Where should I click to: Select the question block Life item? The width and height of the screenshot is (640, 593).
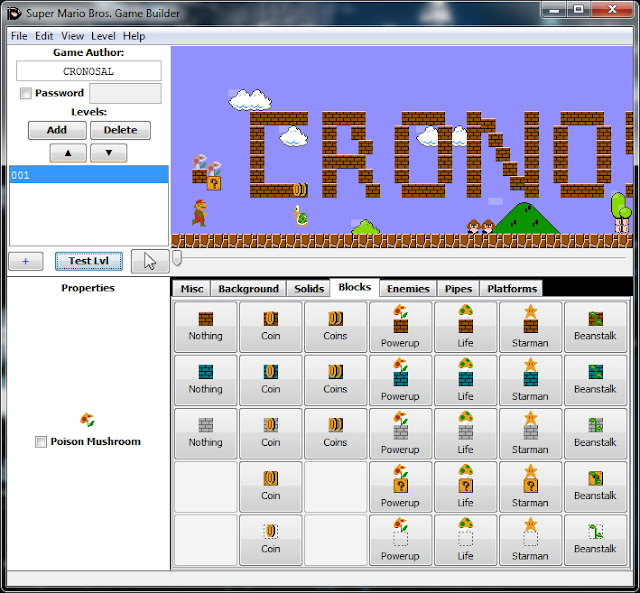[x=465, y=486]
